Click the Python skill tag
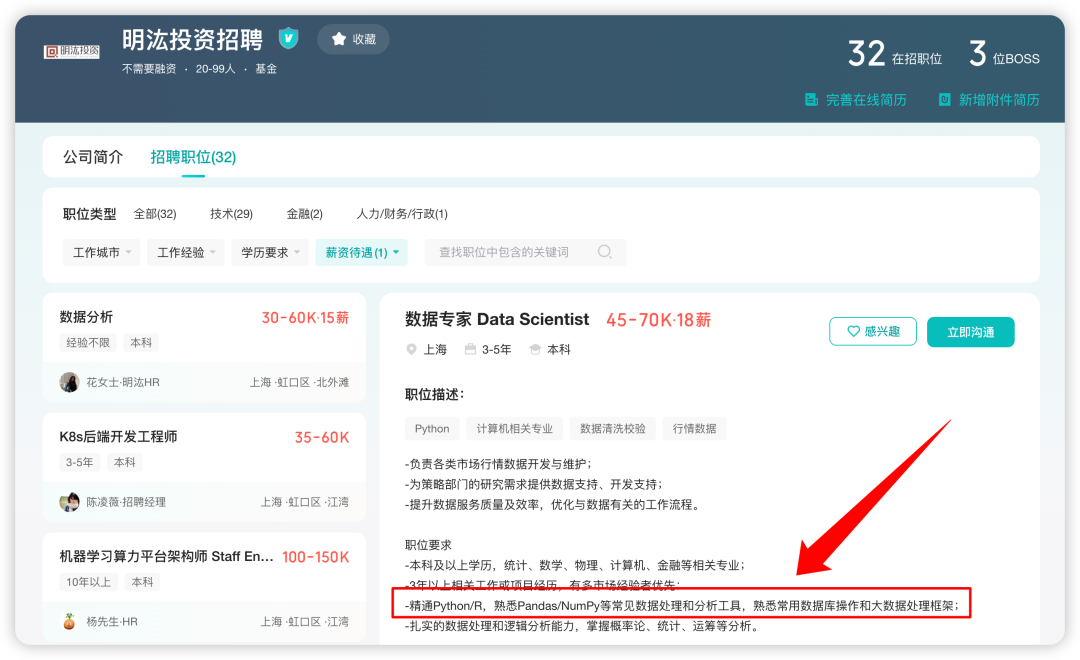This screenshot has height=660, width=1080. pos(432,429)
